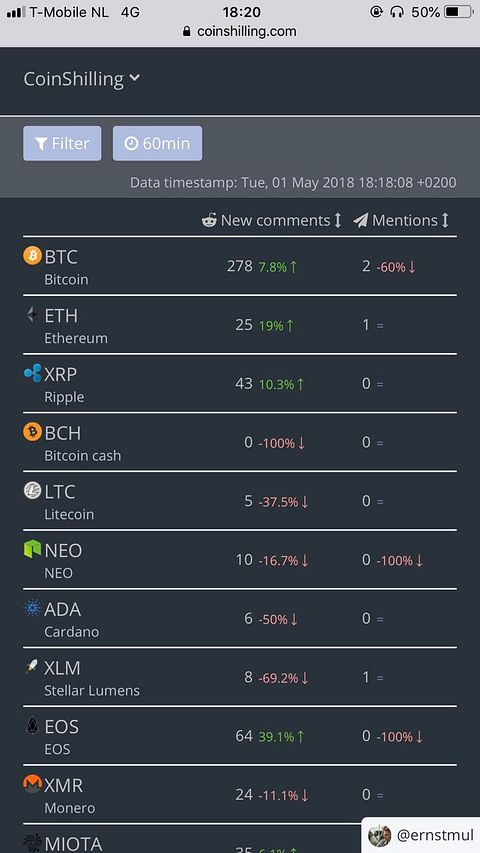The image size is (480, 853).
Task: Tap the coinshilling.com address bar
Action: (x=240, y=32)
